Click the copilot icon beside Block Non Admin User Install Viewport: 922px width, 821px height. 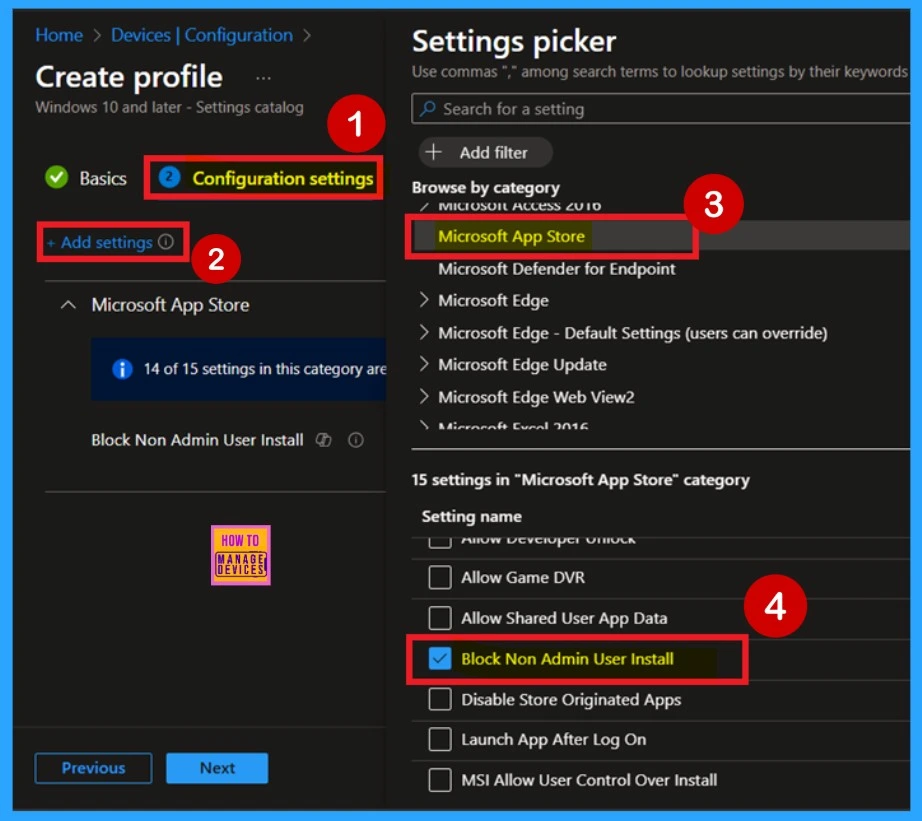[x=323, y=440]
